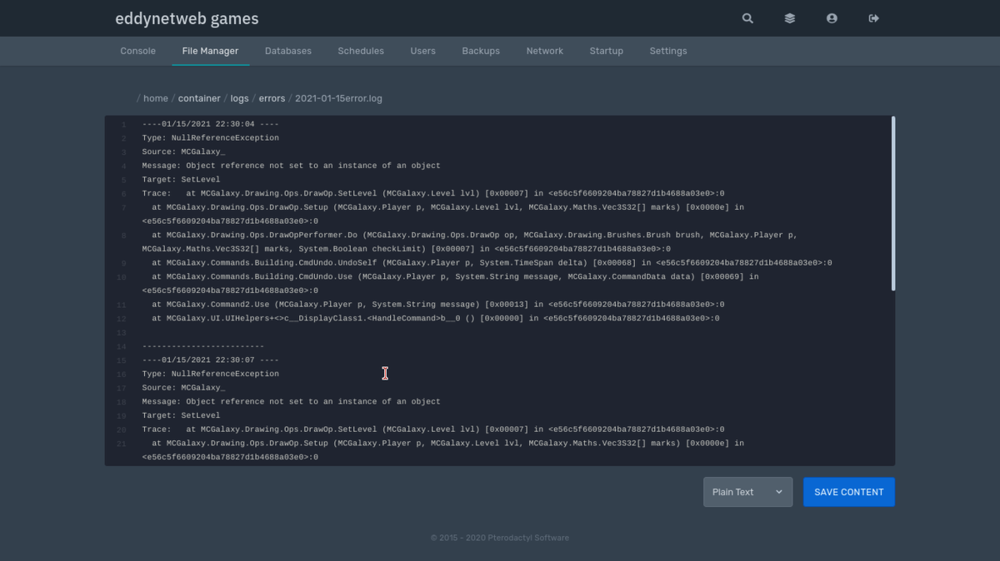The height and width of the screenshot is (561, 1000).
Task: Click the line '----01/15/2021 22:30:04 ----'
Action: click(210, 124)
